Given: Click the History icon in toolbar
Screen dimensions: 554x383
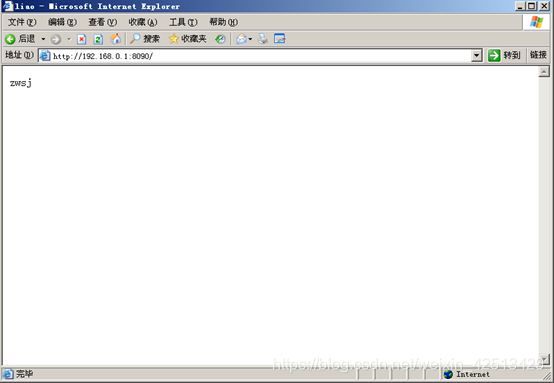Looking at the screenshot, I should [x=220, y=39].
